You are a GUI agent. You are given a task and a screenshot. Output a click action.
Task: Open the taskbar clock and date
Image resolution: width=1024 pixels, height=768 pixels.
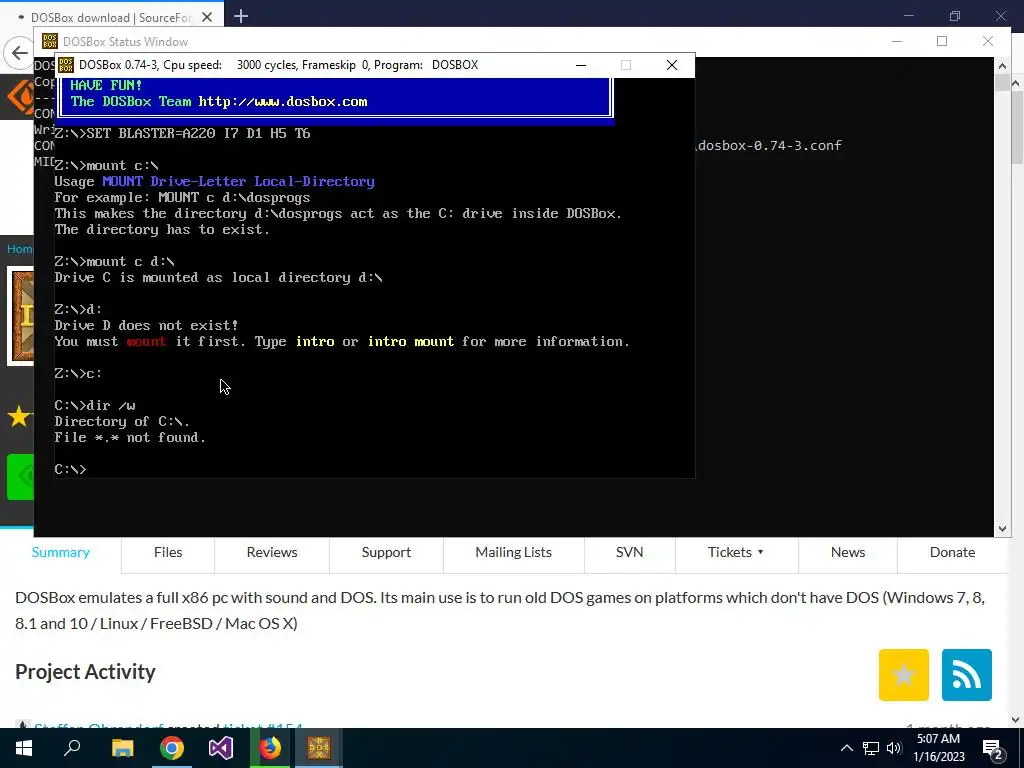click(x=938, y=748)
